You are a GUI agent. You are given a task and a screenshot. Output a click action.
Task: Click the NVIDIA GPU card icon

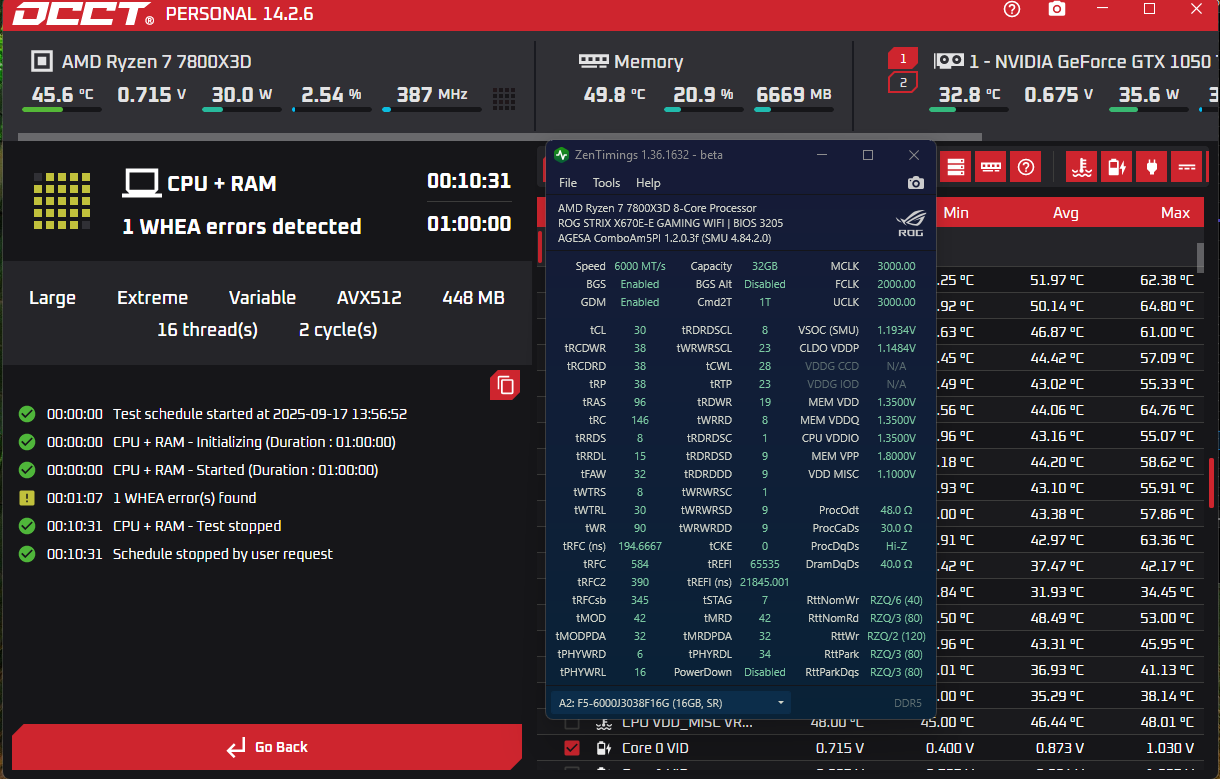click(x=948, y=61)
